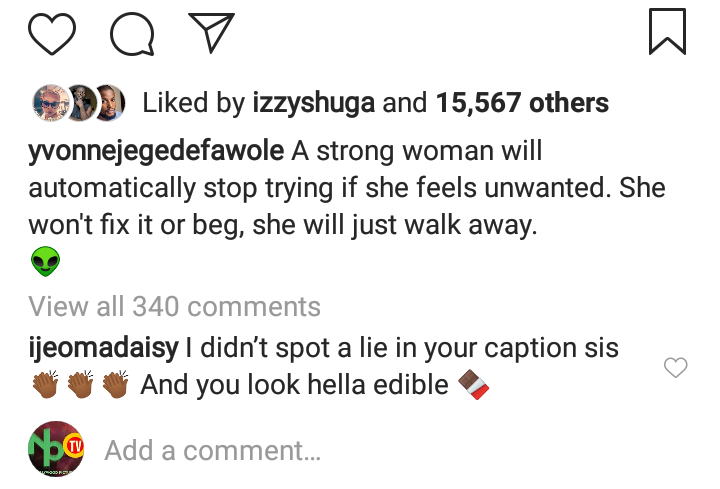Open the third liker's profile avatar
Image resolution: width=720 pixels, height=489 pixels.
pyautogui.click(x=108, y=101)
